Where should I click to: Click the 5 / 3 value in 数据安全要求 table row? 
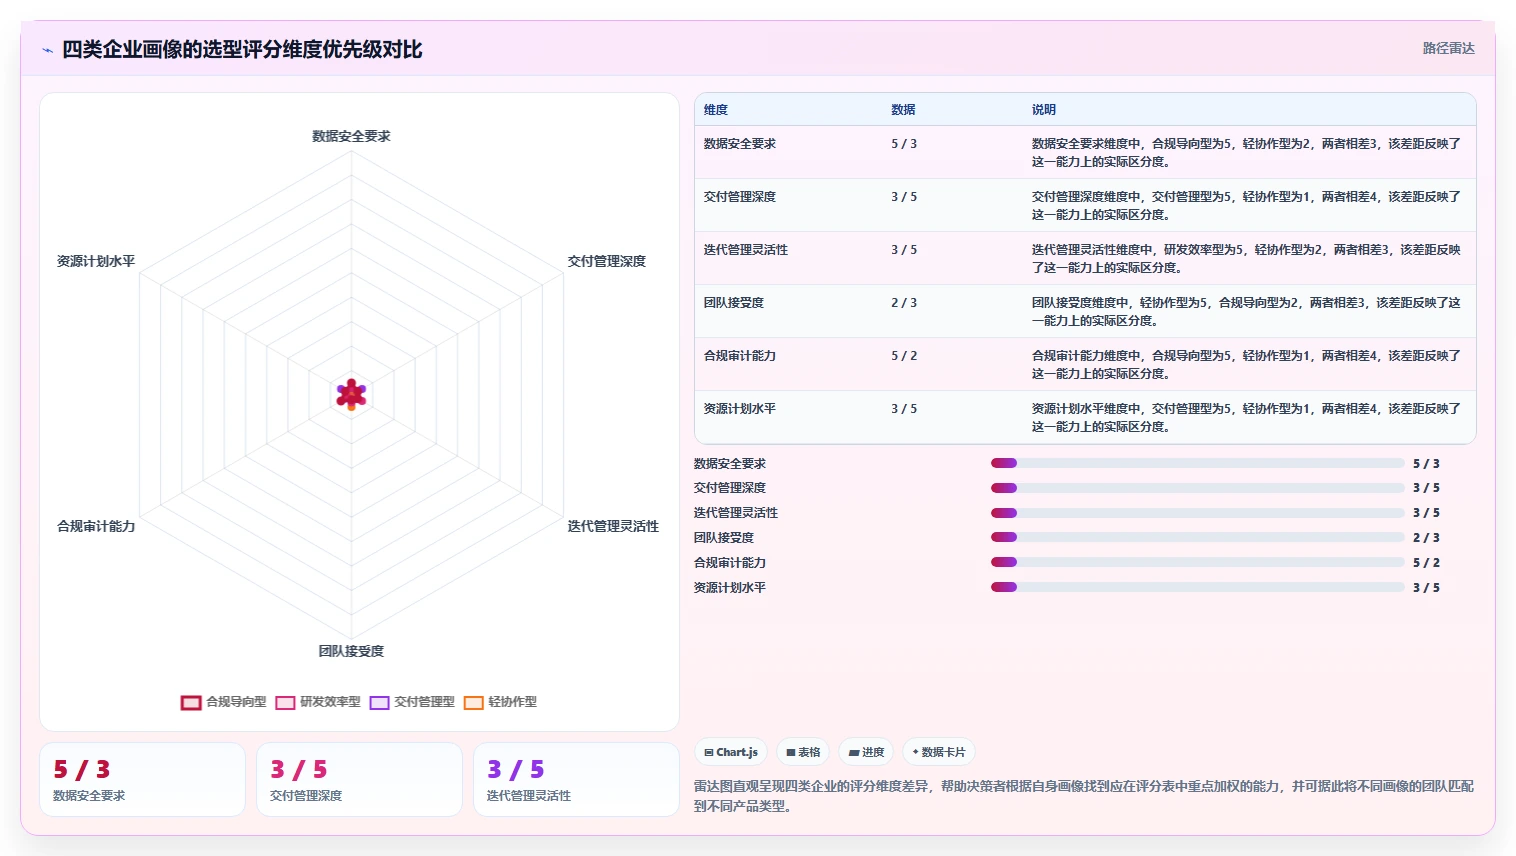(904, 144)
